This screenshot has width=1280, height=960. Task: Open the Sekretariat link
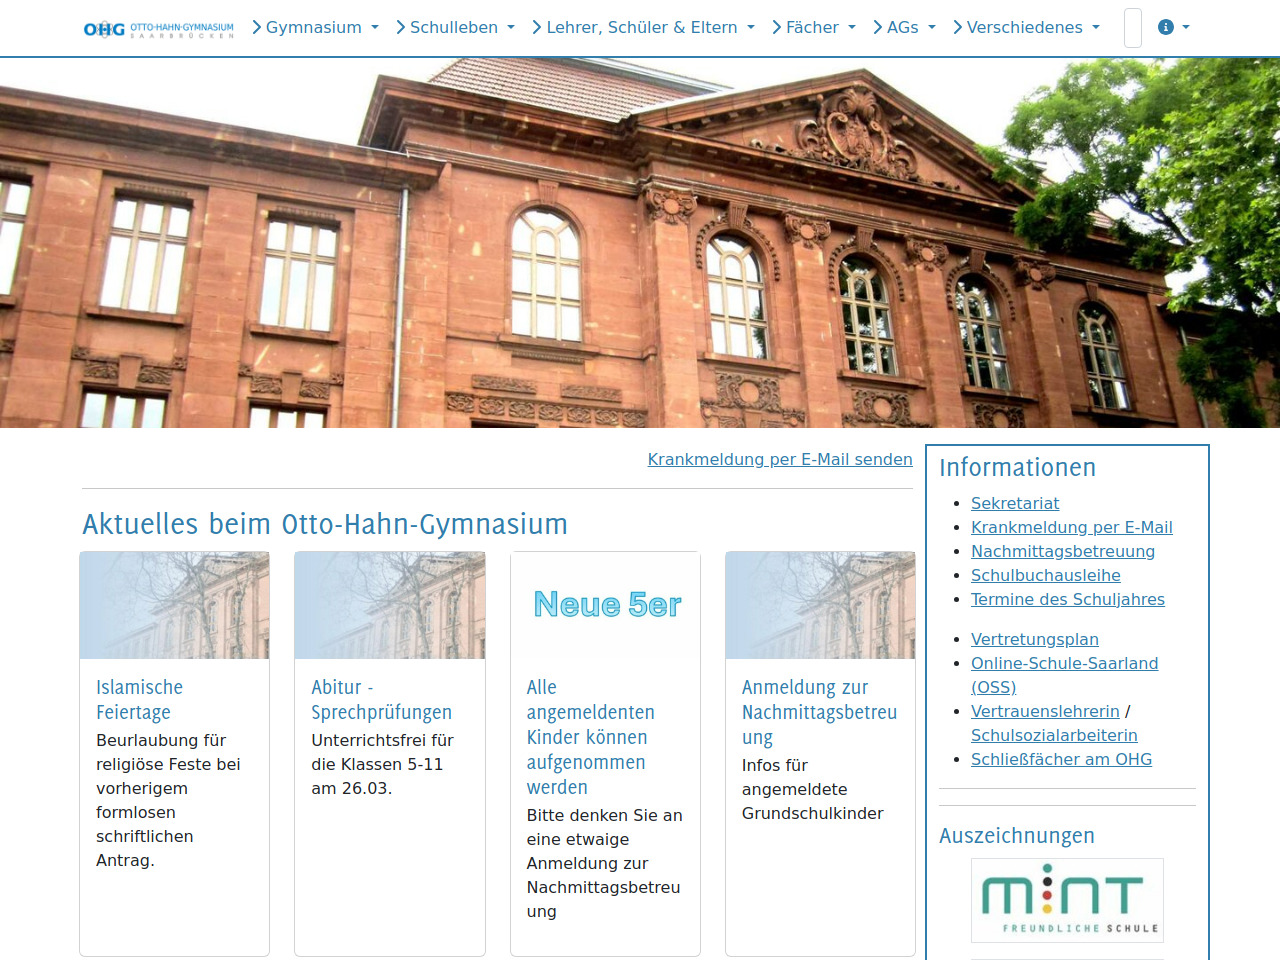click(1015, 503)
